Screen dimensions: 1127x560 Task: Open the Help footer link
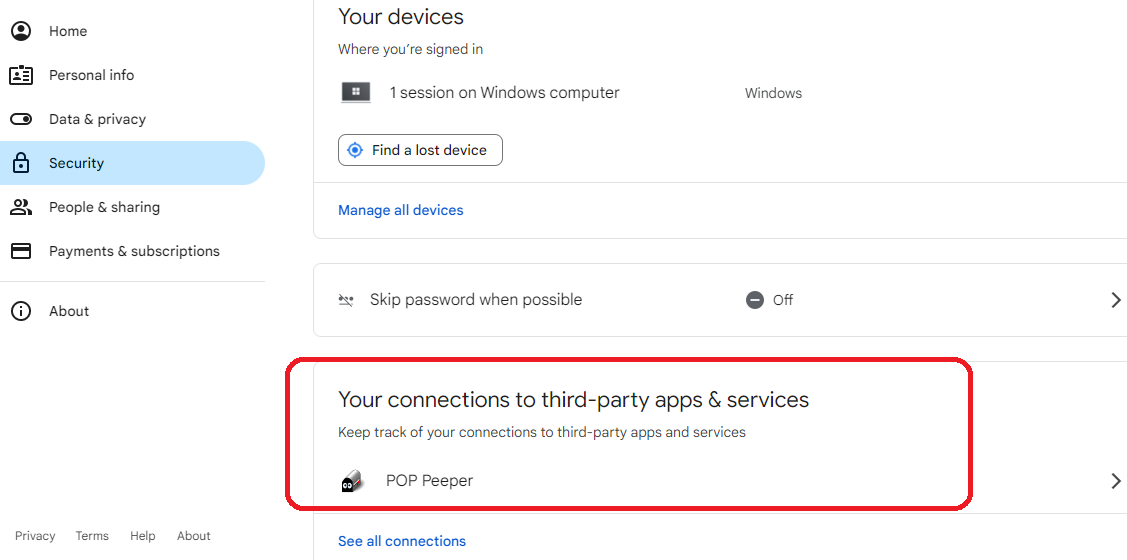142,536
